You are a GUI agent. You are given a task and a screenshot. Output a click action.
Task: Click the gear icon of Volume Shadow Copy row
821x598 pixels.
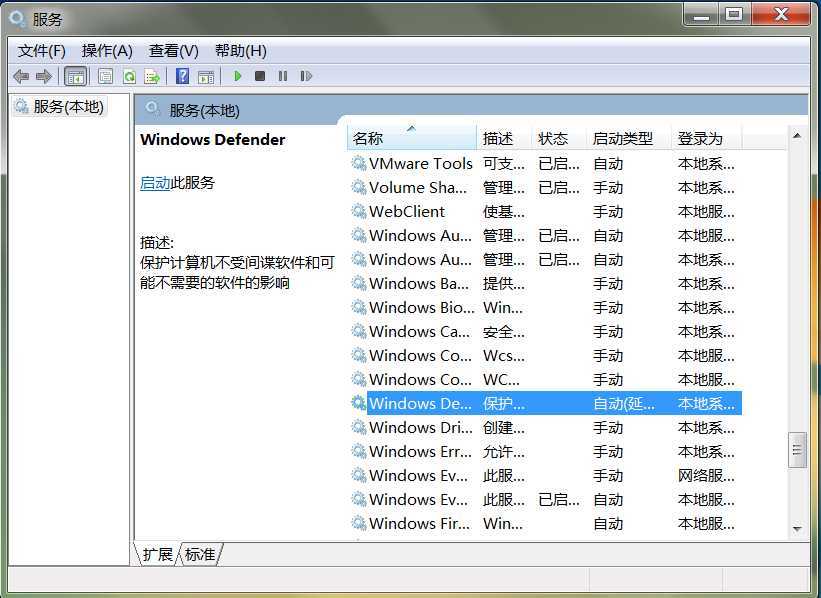(359, 187)
